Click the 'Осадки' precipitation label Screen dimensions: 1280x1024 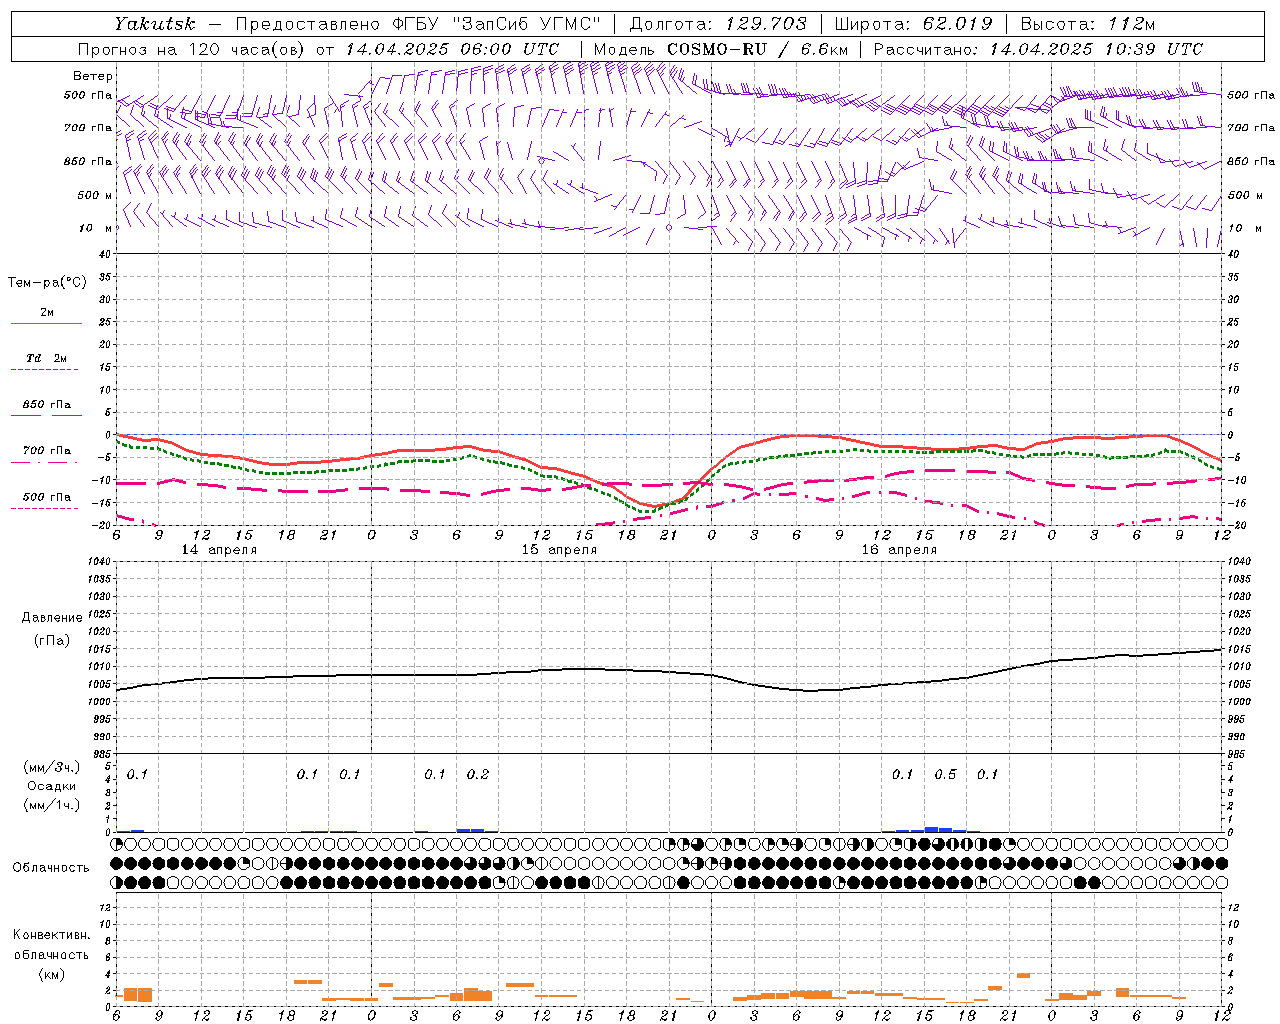(52, 786)
